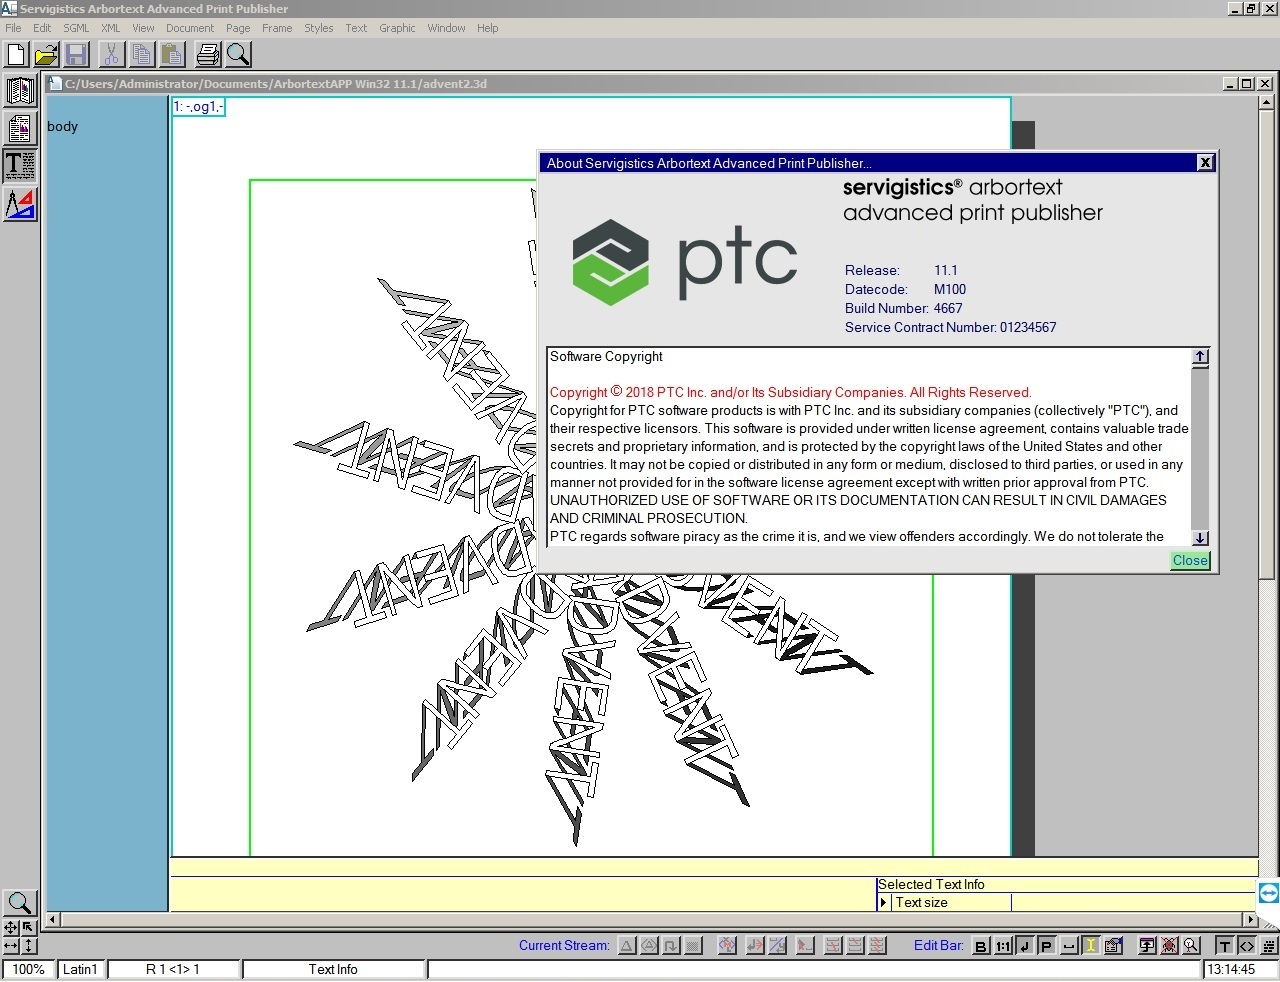The image size is (1280, 982).
Task: Click the '1: -,og1,-' frame label
Action: coord(199,107)
